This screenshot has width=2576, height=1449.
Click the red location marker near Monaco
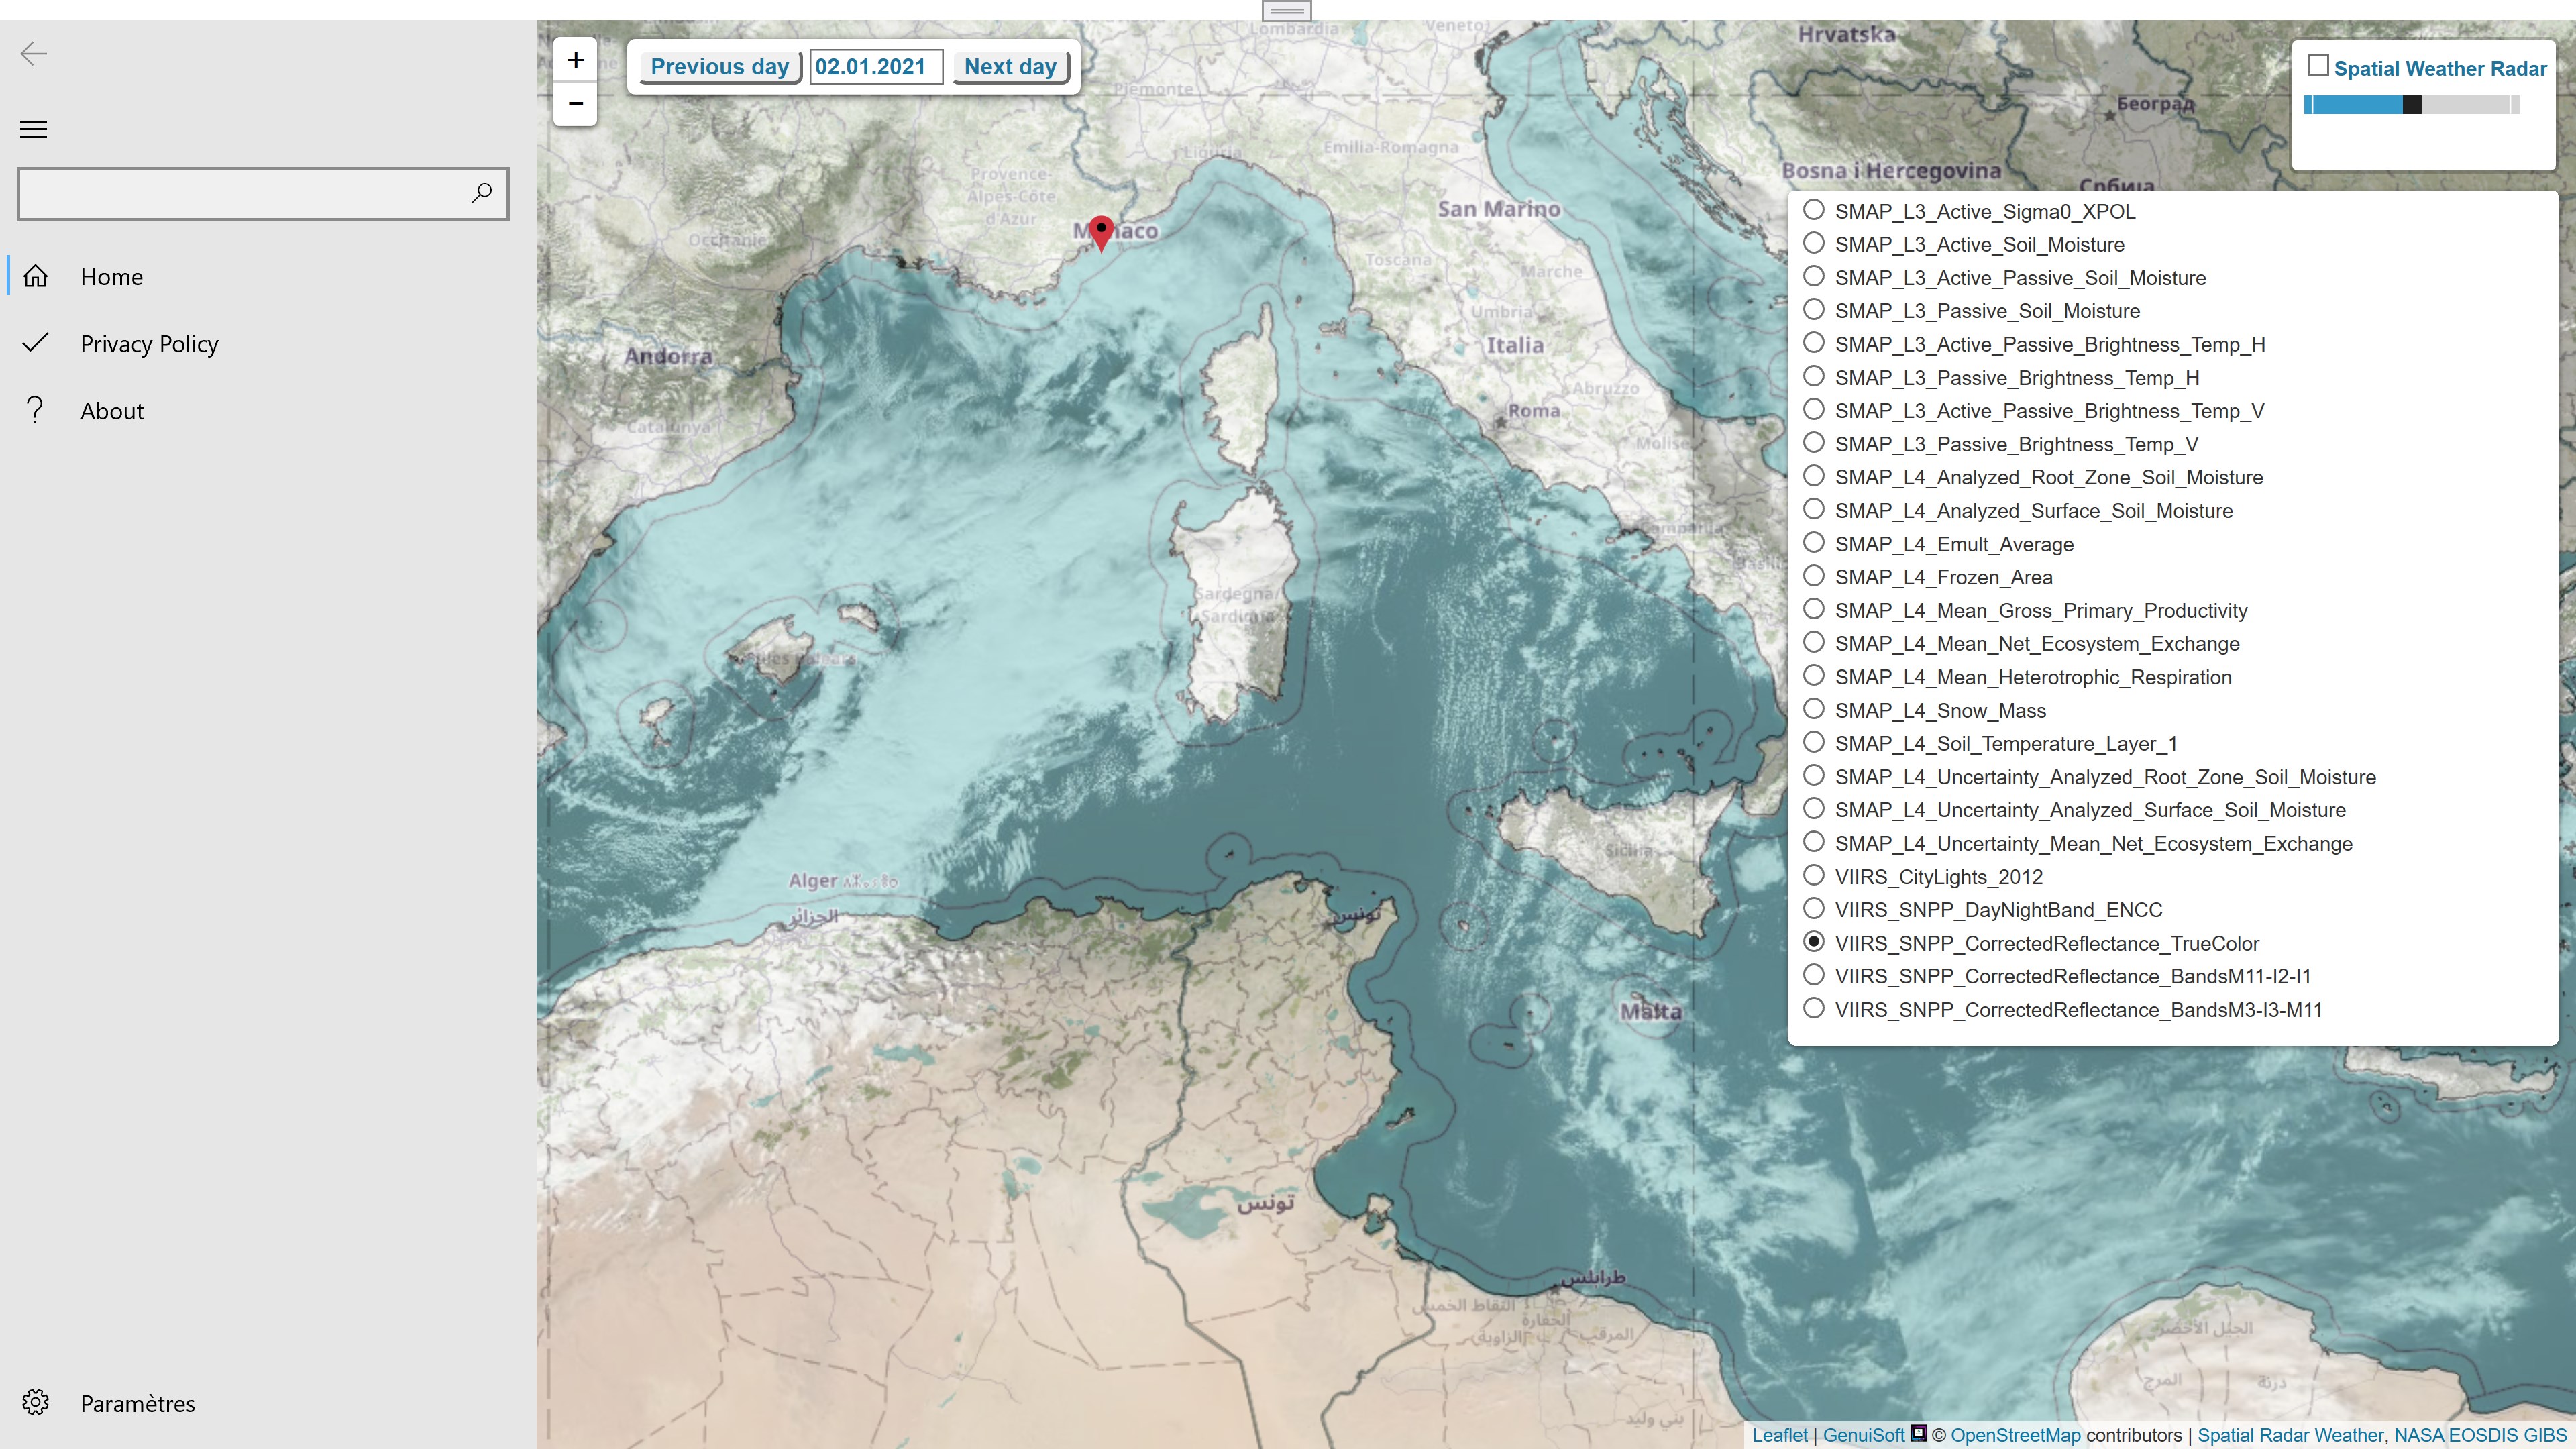coord(1101,231)
